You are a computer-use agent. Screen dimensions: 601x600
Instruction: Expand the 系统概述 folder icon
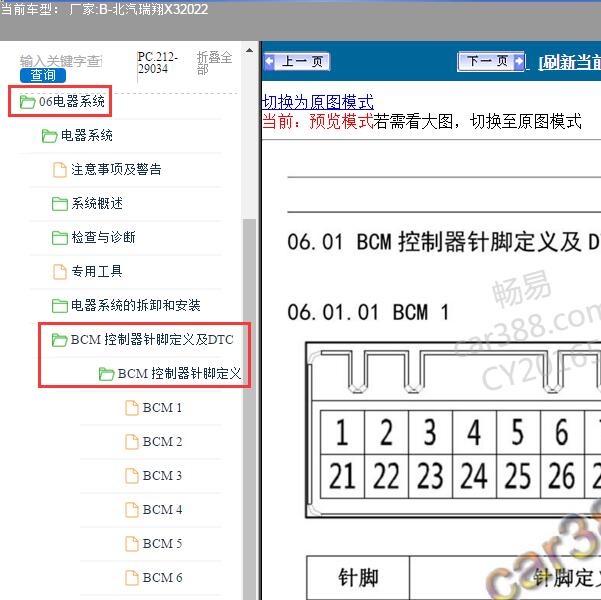(60, 204)
